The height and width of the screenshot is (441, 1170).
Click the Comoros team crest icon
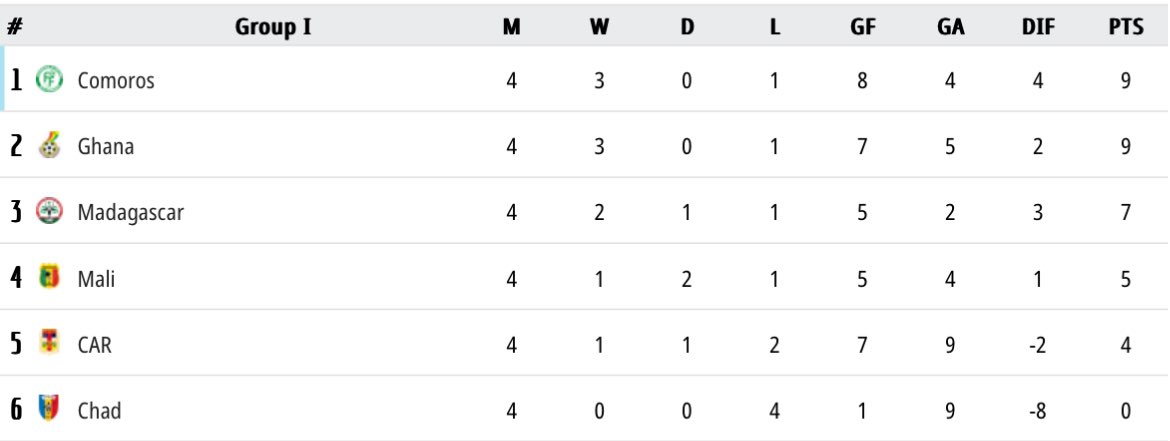[49, 79]
